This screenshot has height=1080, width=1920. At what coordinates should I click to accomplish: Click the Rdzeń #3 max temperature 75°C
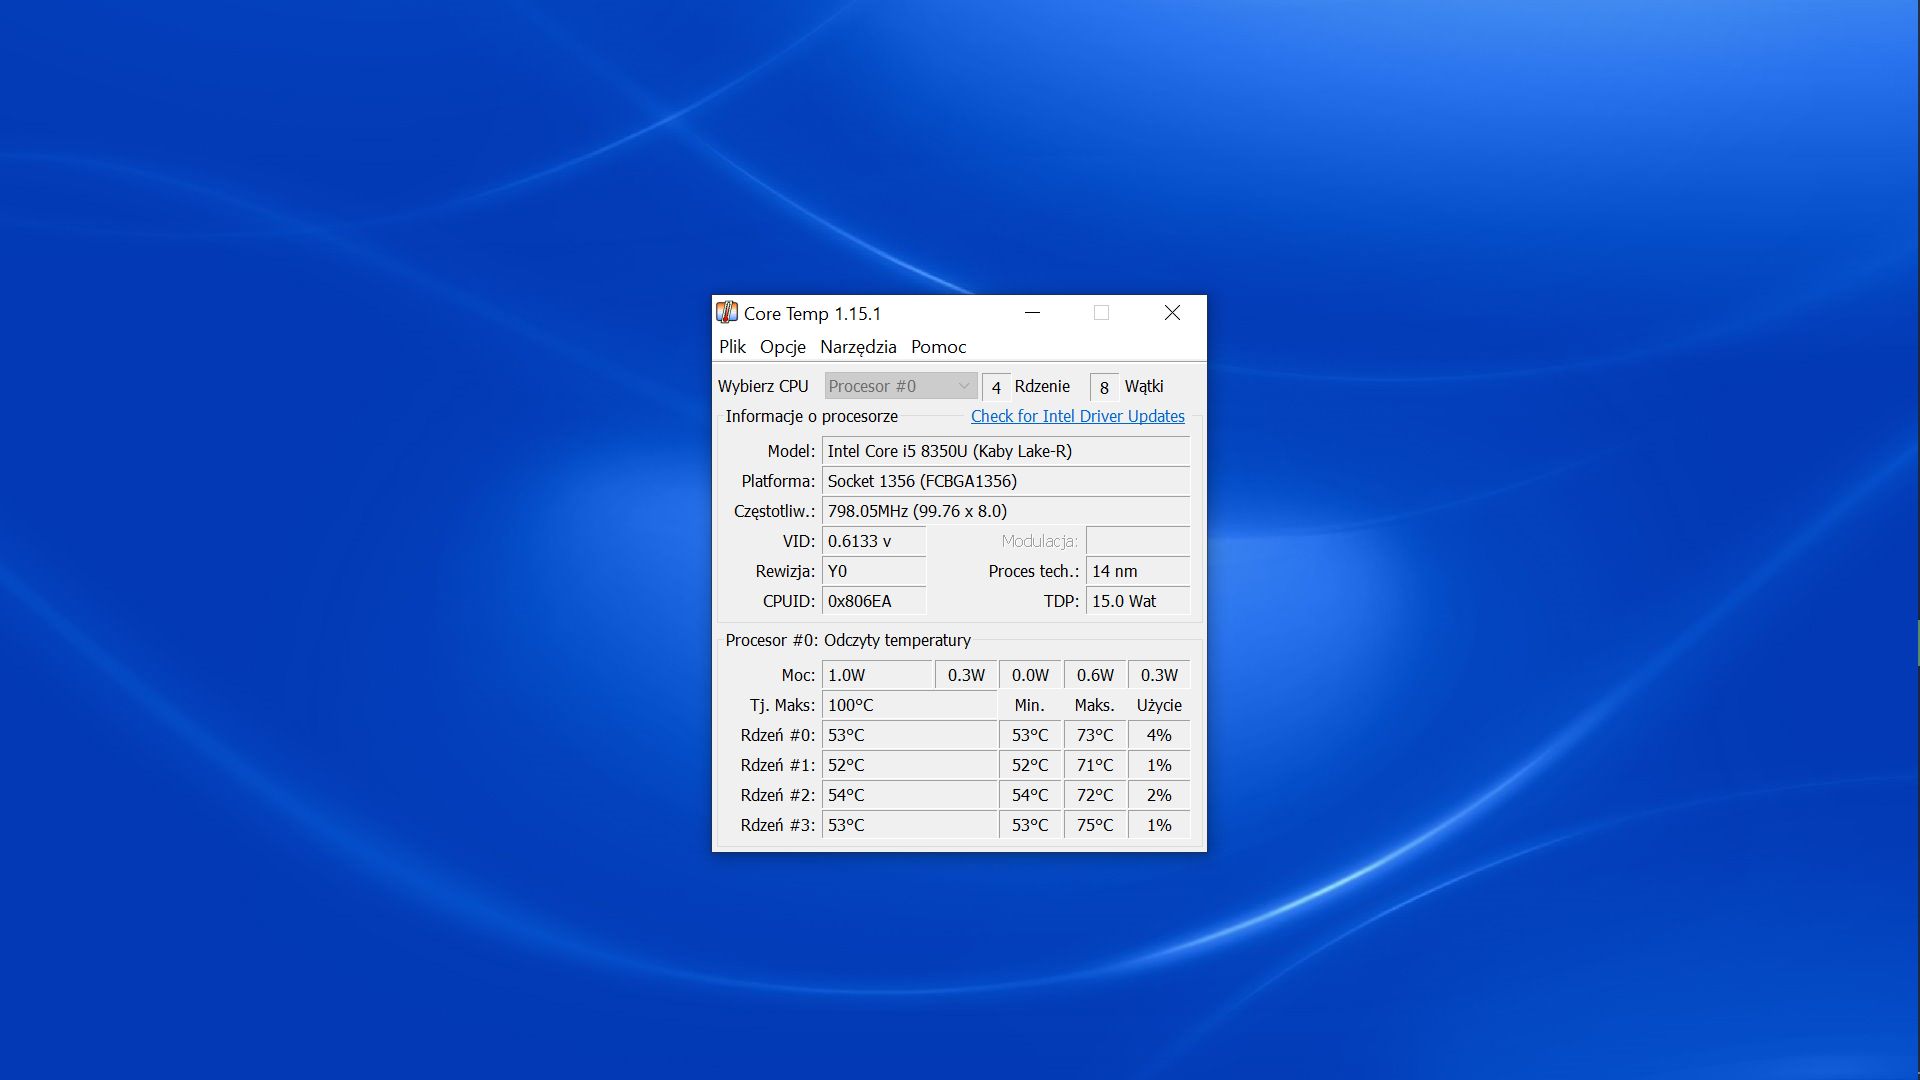coord(1095,825)
